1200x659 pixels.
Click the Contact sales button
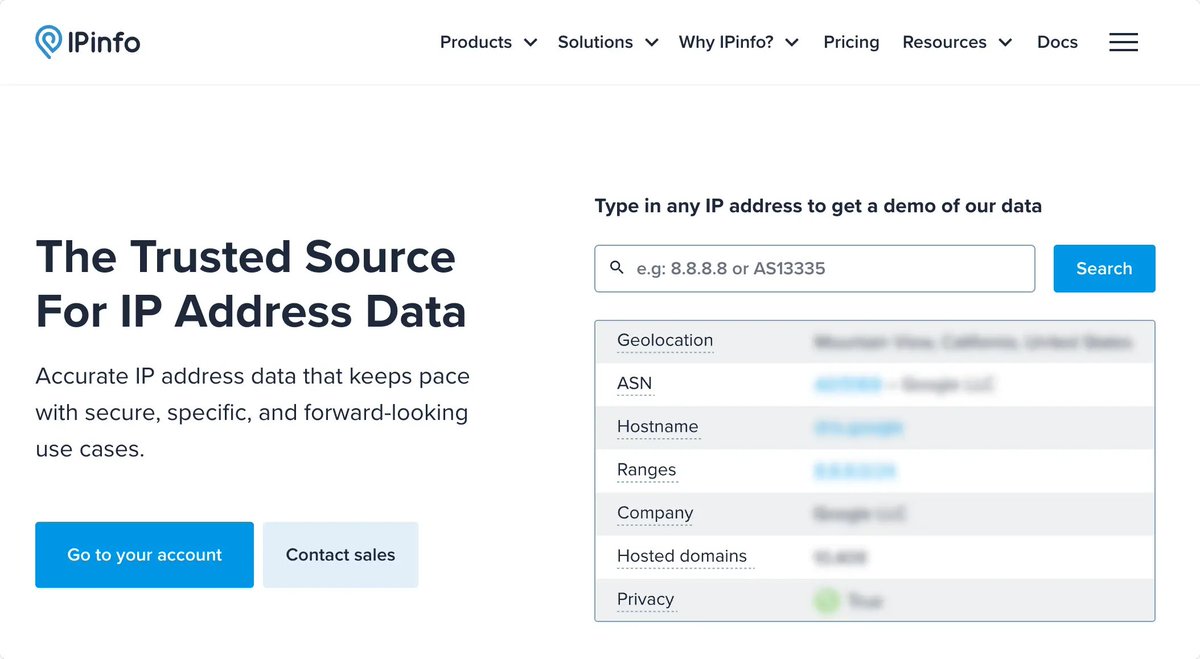(x=340, y=554)
